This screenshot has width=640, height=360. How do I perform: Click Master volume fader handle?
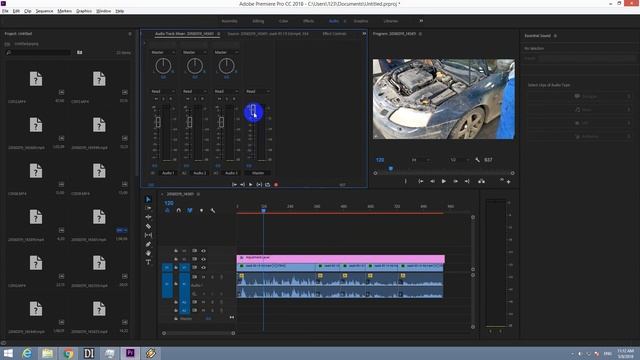[253, 109]
